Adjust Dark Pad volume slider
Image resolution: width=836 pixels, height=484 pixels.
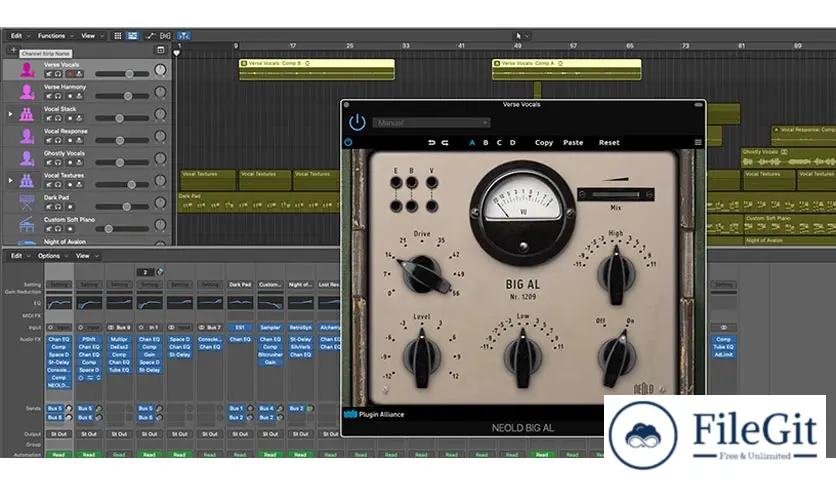pyautogui.click(x=122, y=206)
